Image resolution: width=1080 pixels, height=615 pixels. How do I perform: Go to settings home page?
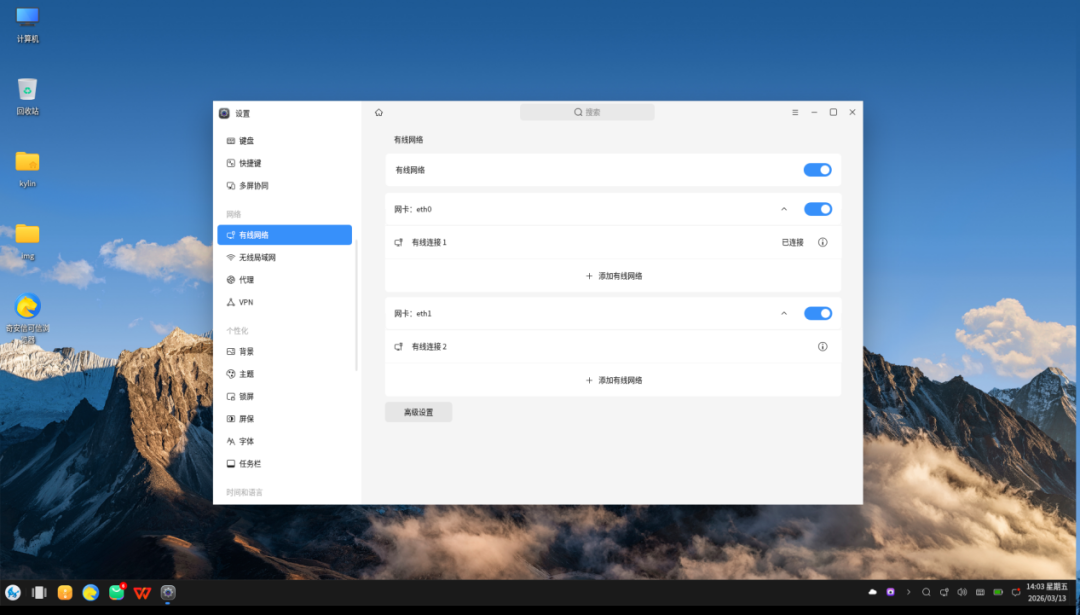point(379,112)
